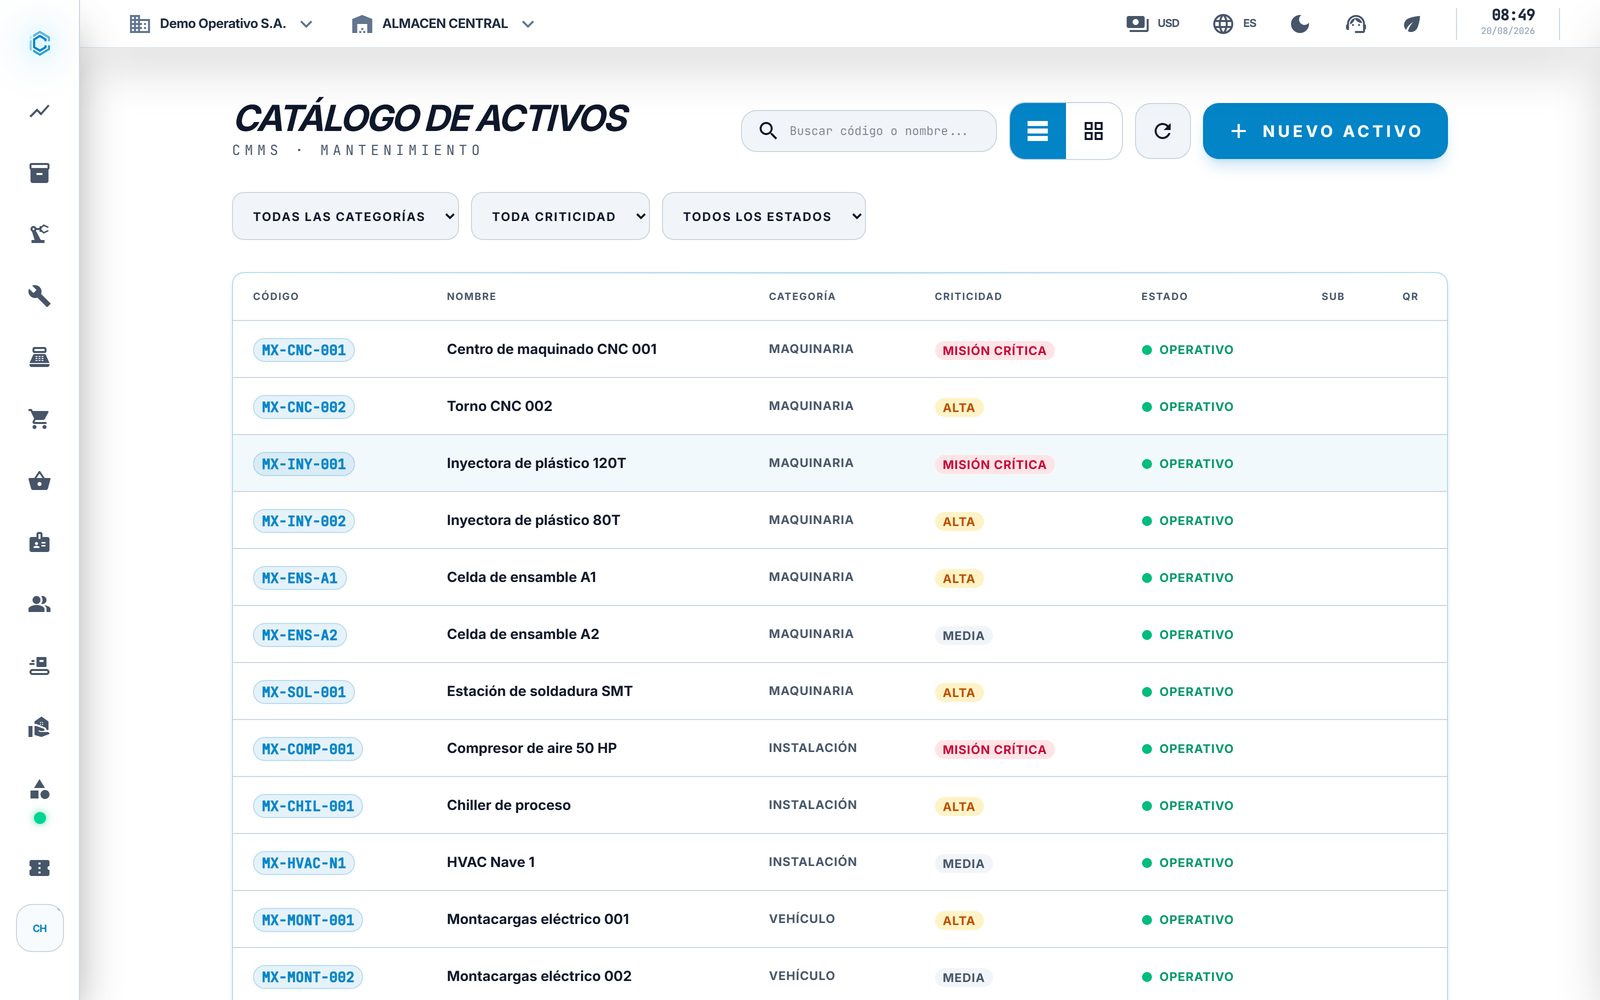Click the NUEVO ACTIVO button
The width and height of the screenshot is (1600, 1000).
(x=1325, y=131)
